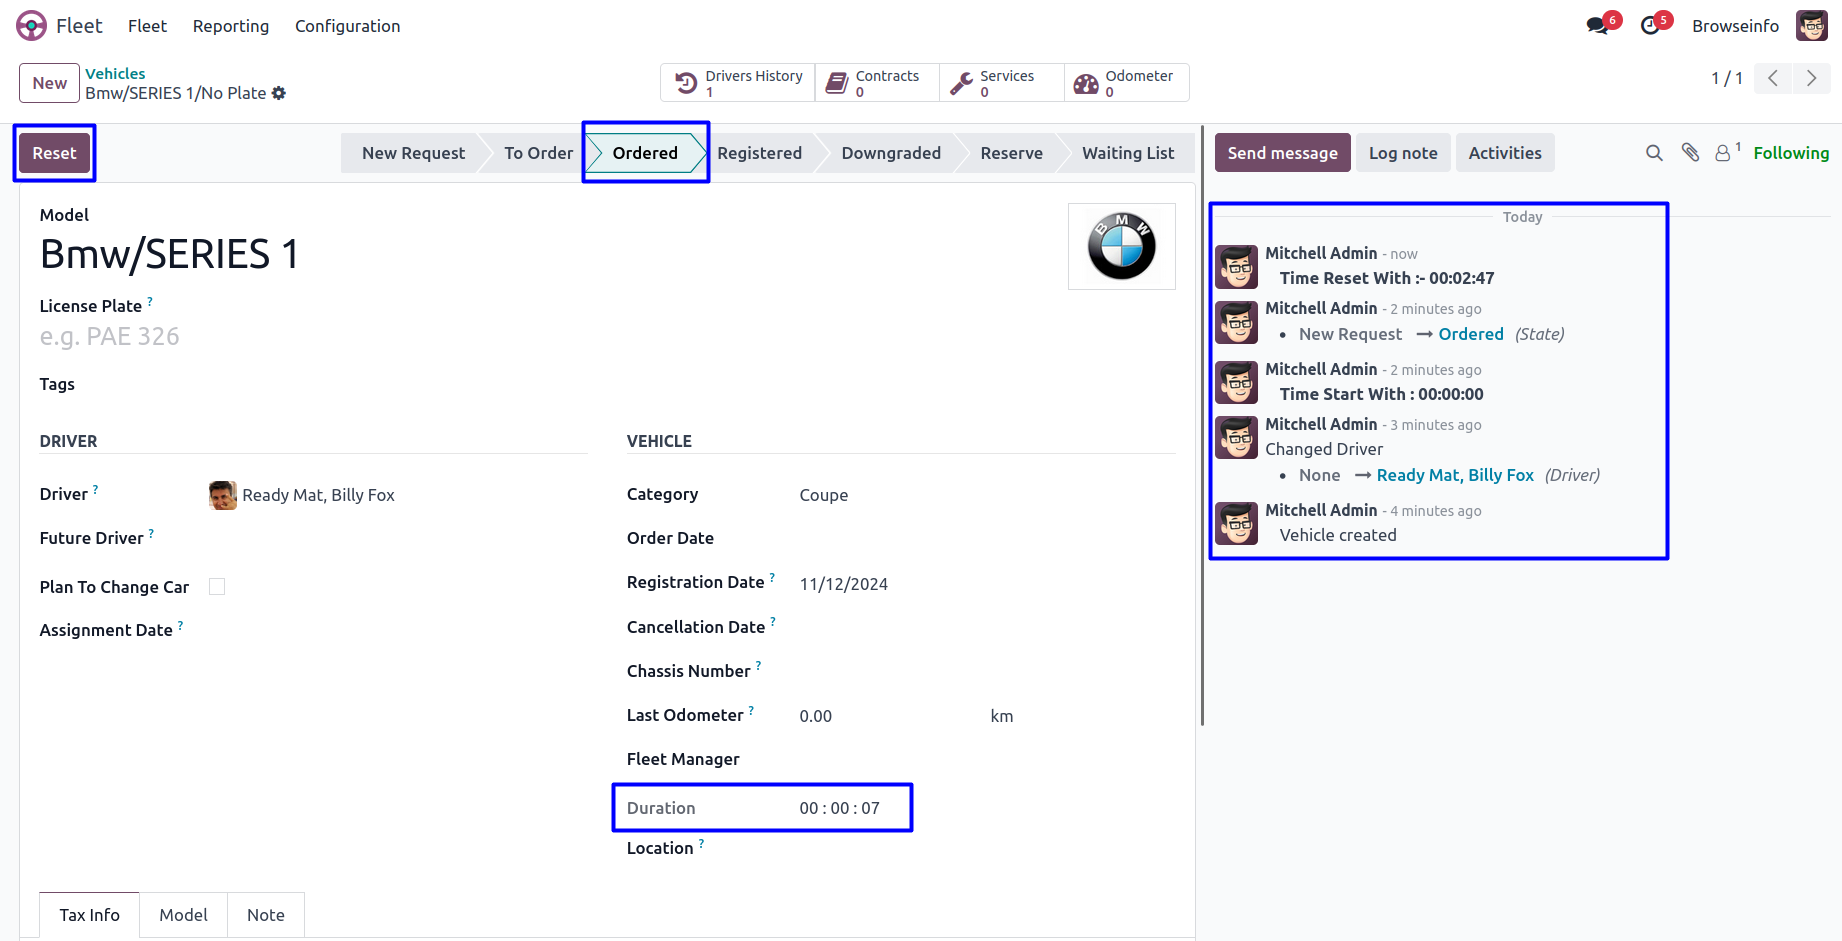Open the Configuration menu
This screenshot has width=1842, height=941.
click(x=347, y=26)
